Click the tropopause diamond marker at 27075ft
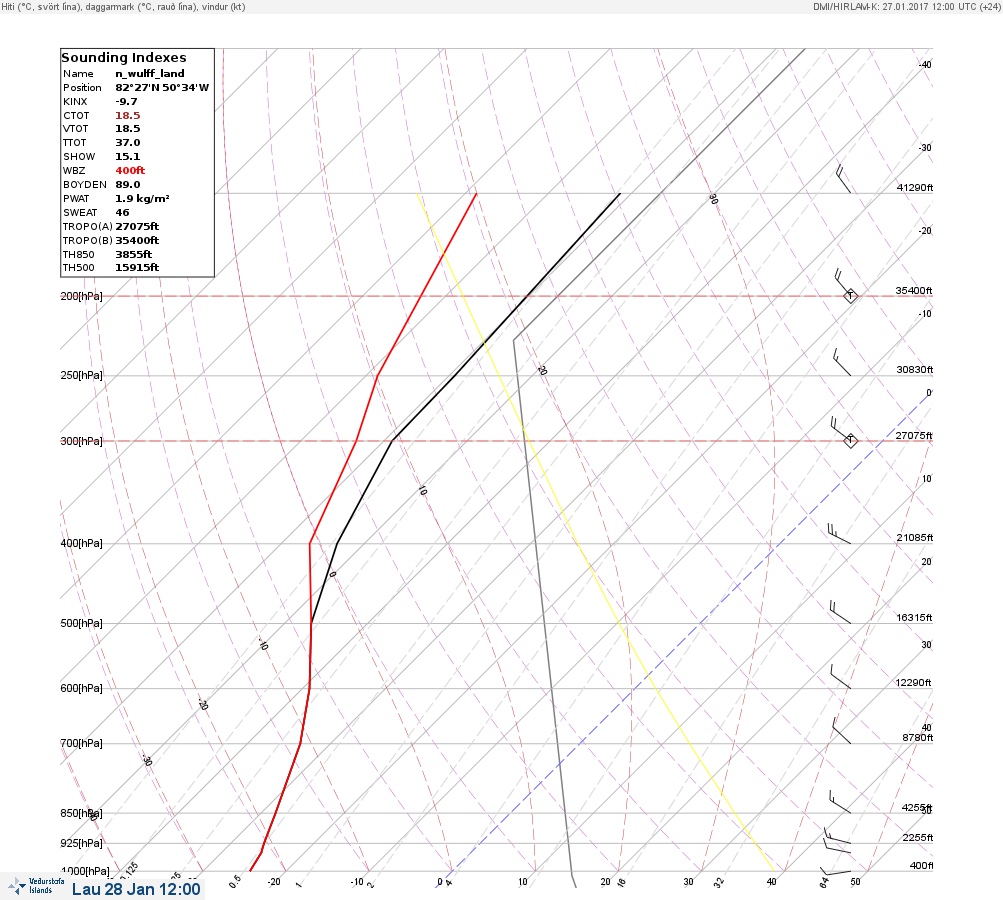Viewport: 1003px width, 900px height. click(850, 440)
